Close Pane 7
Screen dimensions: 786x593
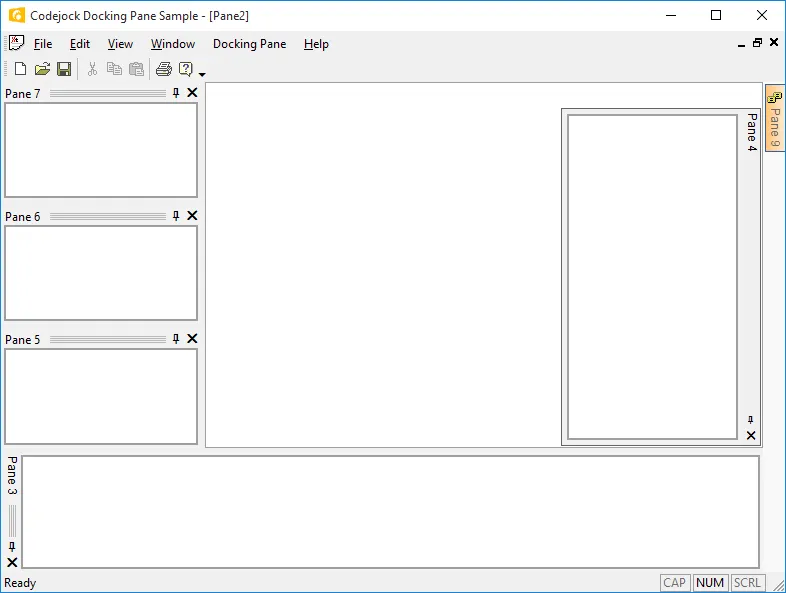(x=192, y=93)
